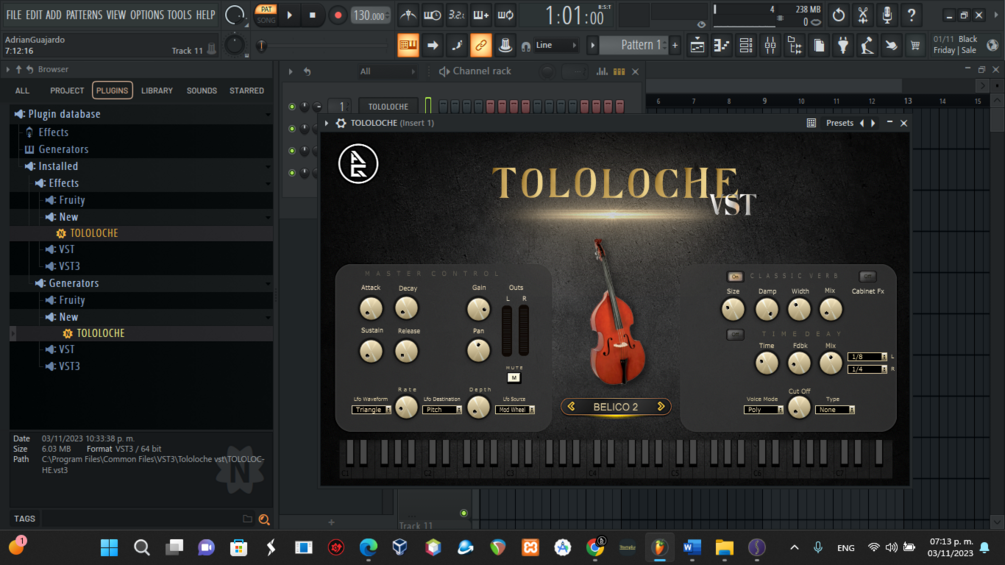Toggle the Time Delay on/off switch

pos(735,334)
